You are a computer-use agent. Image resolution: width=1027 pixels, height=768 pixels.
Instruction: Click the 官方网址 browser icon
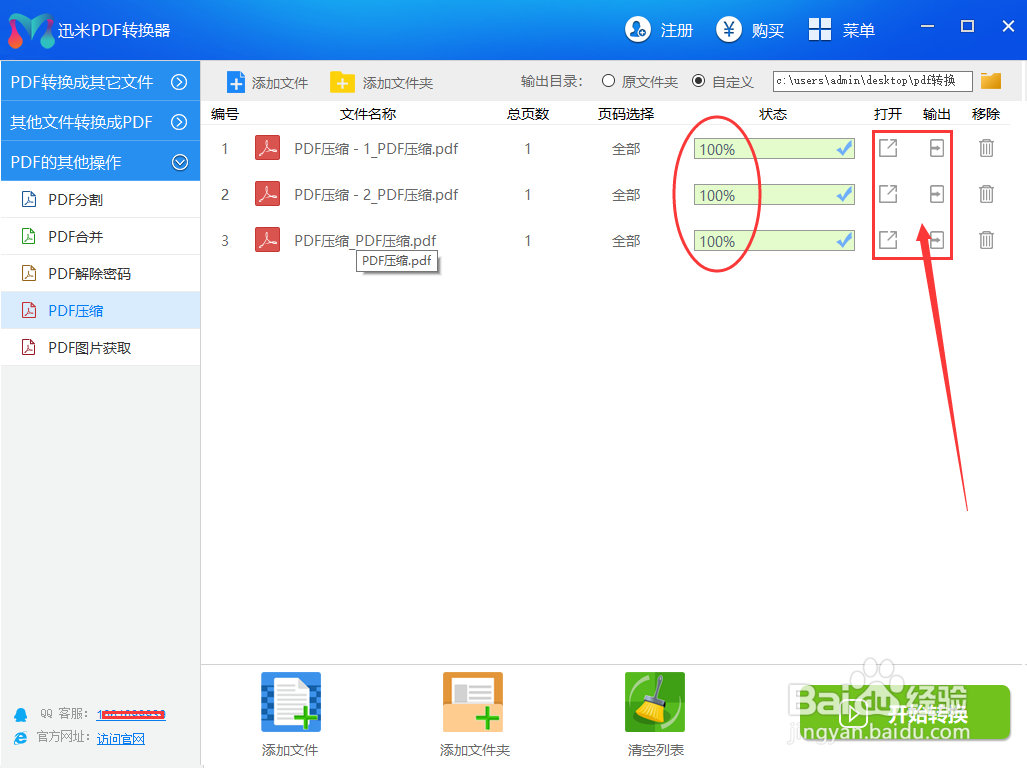[x=21, y=738]
